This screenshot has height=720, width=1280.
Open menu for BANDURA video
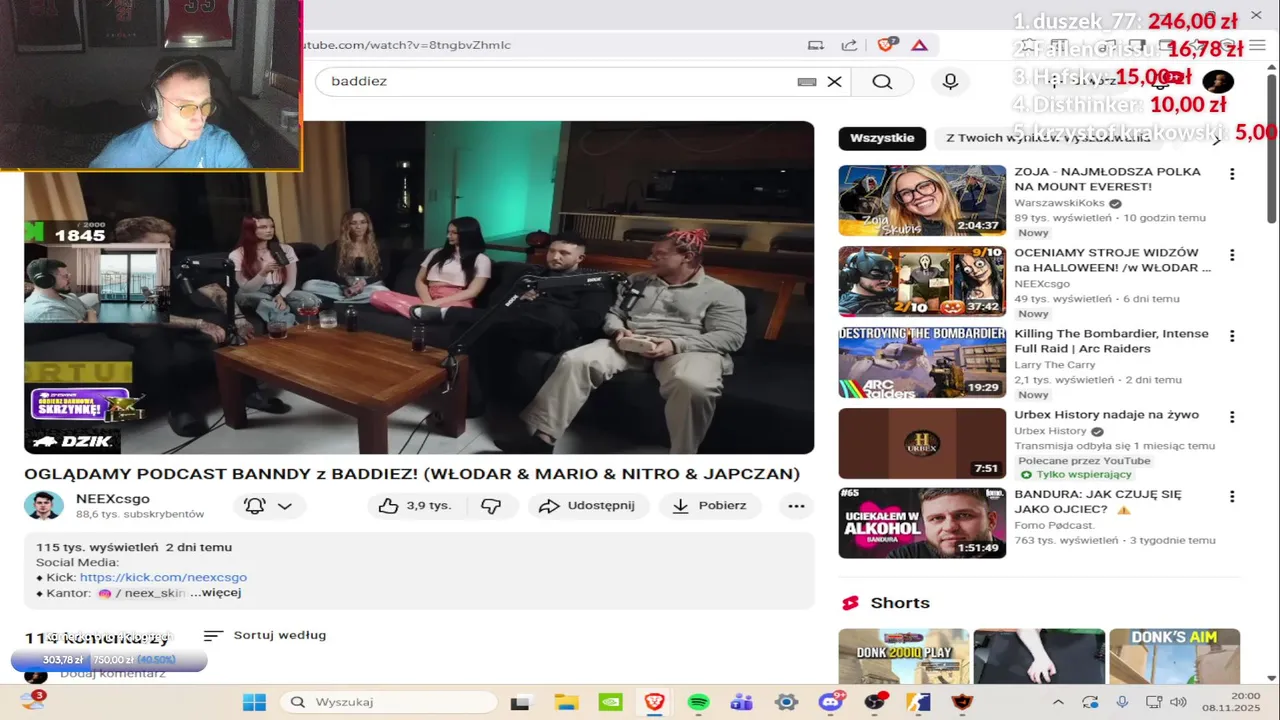[x=1232, y=497]
